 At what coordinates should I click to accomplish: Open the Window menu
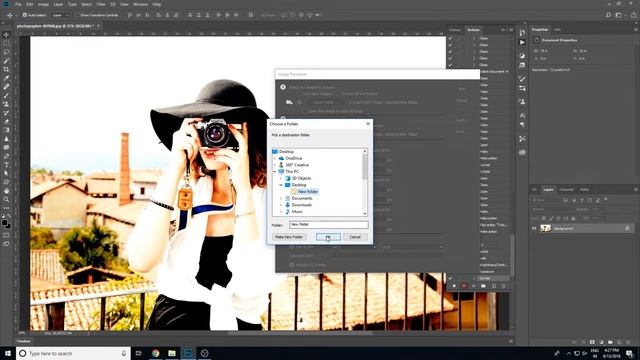tap(140, 4)
